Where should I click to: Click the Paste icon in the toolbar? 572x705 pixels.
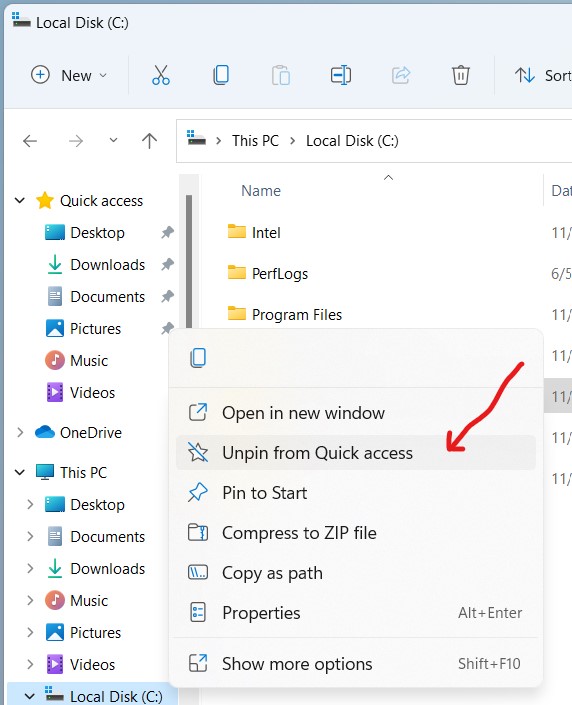(281, 75)
